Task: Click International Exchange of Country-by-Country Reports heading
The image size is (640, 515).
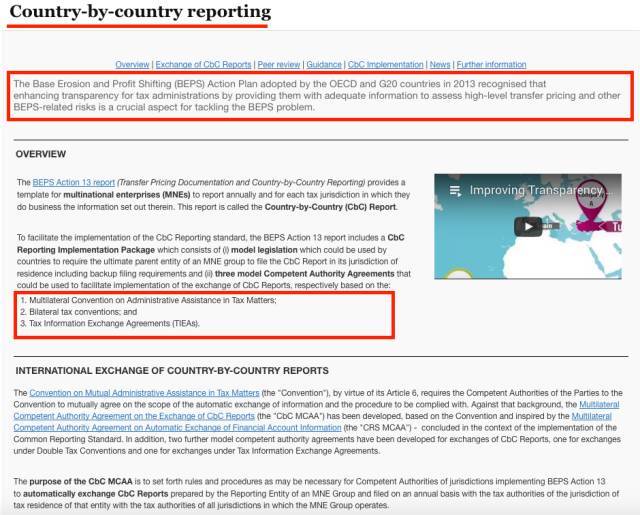Action: pyautogui.click(x=171, y=371)
